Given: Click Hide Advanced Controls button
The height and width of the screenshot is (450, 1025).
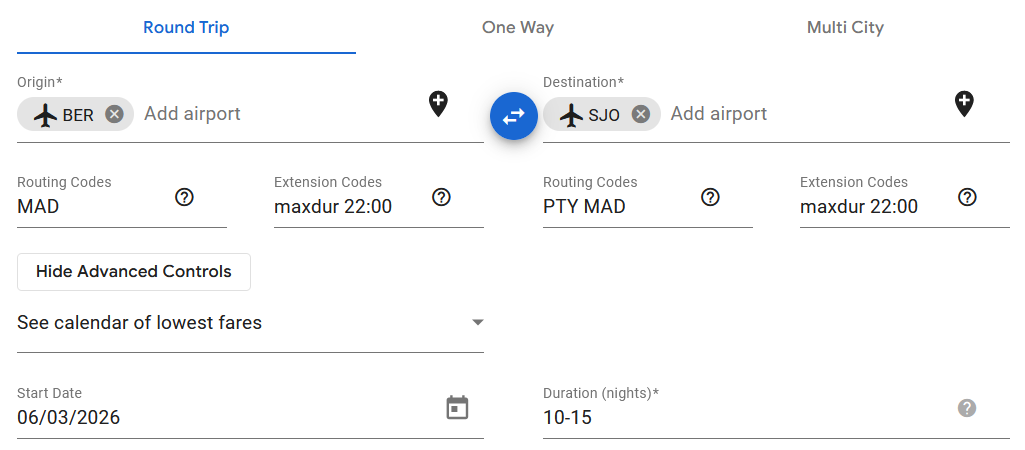Looking at the screenshot, I should click(134, 271).
